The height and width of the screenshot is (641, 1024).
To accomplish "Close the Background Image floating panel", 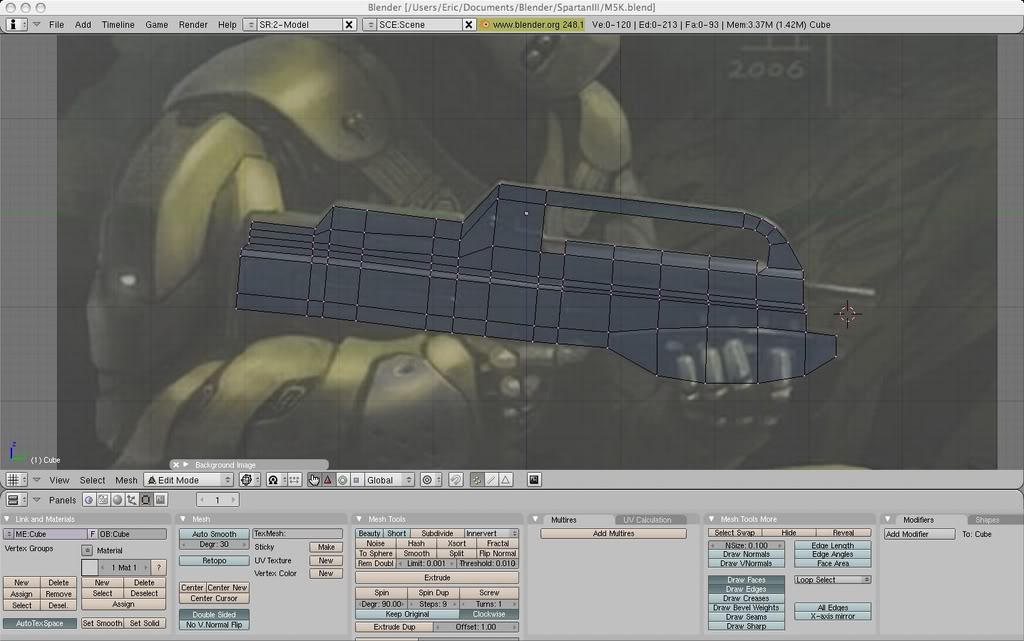I will (x=176, y=465).
